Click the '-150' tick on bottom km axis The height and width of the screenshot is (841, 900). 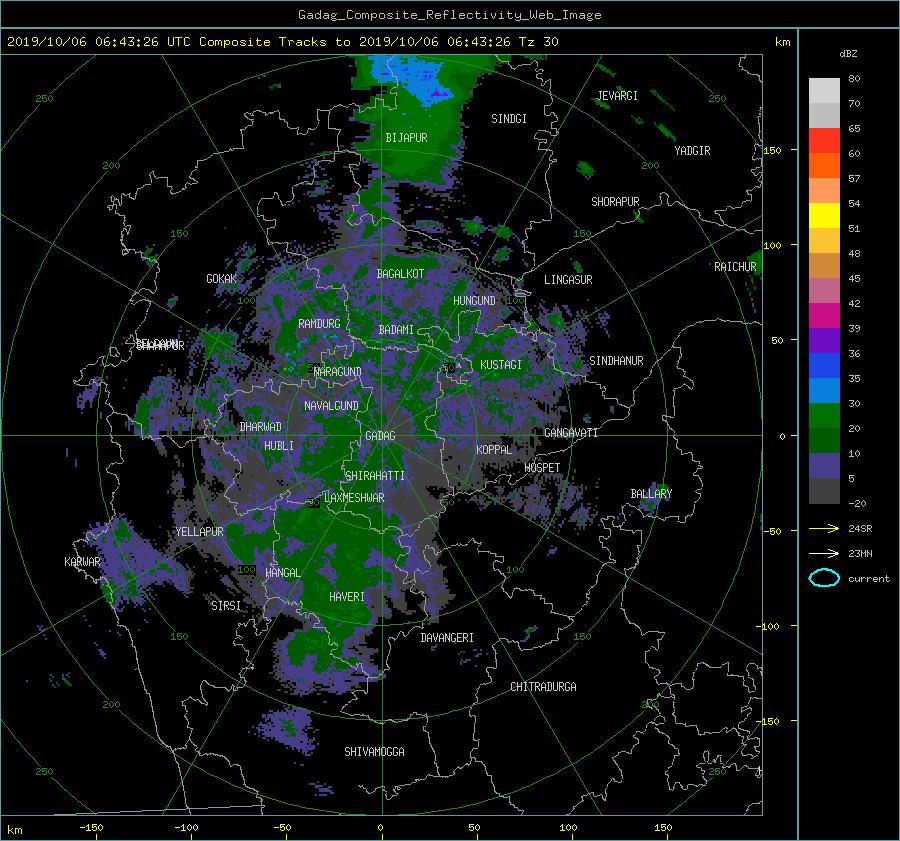click(91, 828)
